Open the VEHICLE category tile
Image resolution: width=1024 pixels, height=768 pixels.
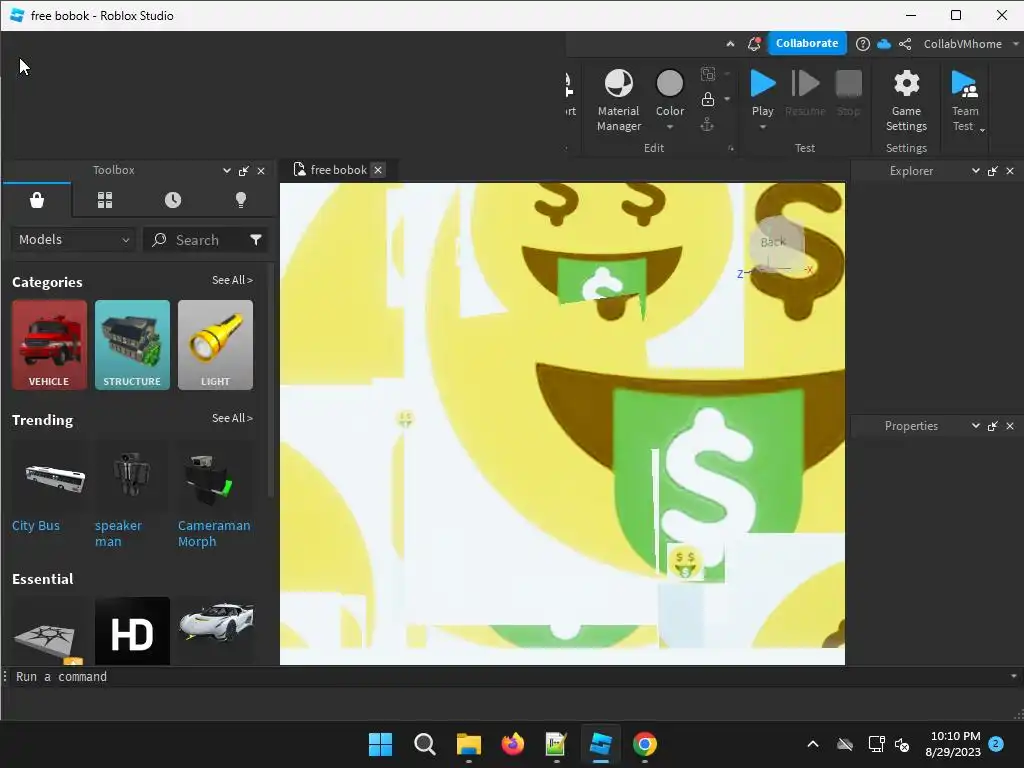49,345
